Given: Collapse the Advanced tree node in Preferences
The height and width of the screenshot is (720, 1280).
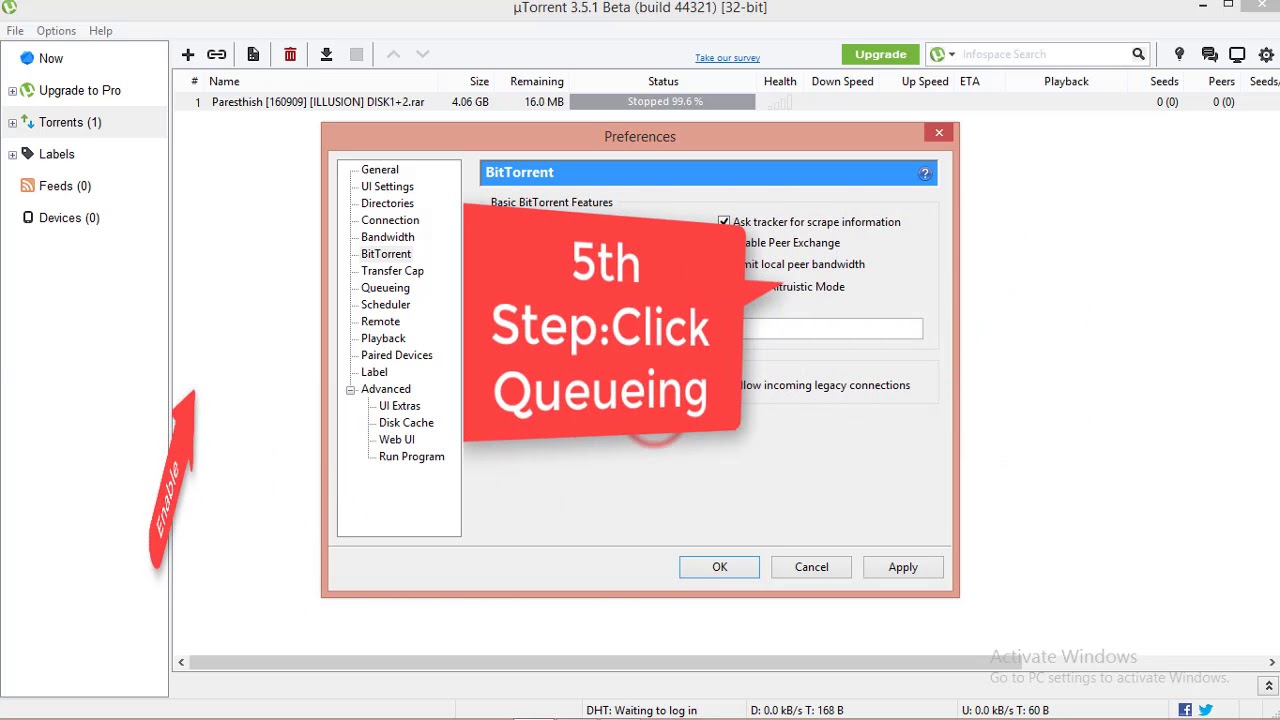Looking at the screenshot, I should pos(351,390).
